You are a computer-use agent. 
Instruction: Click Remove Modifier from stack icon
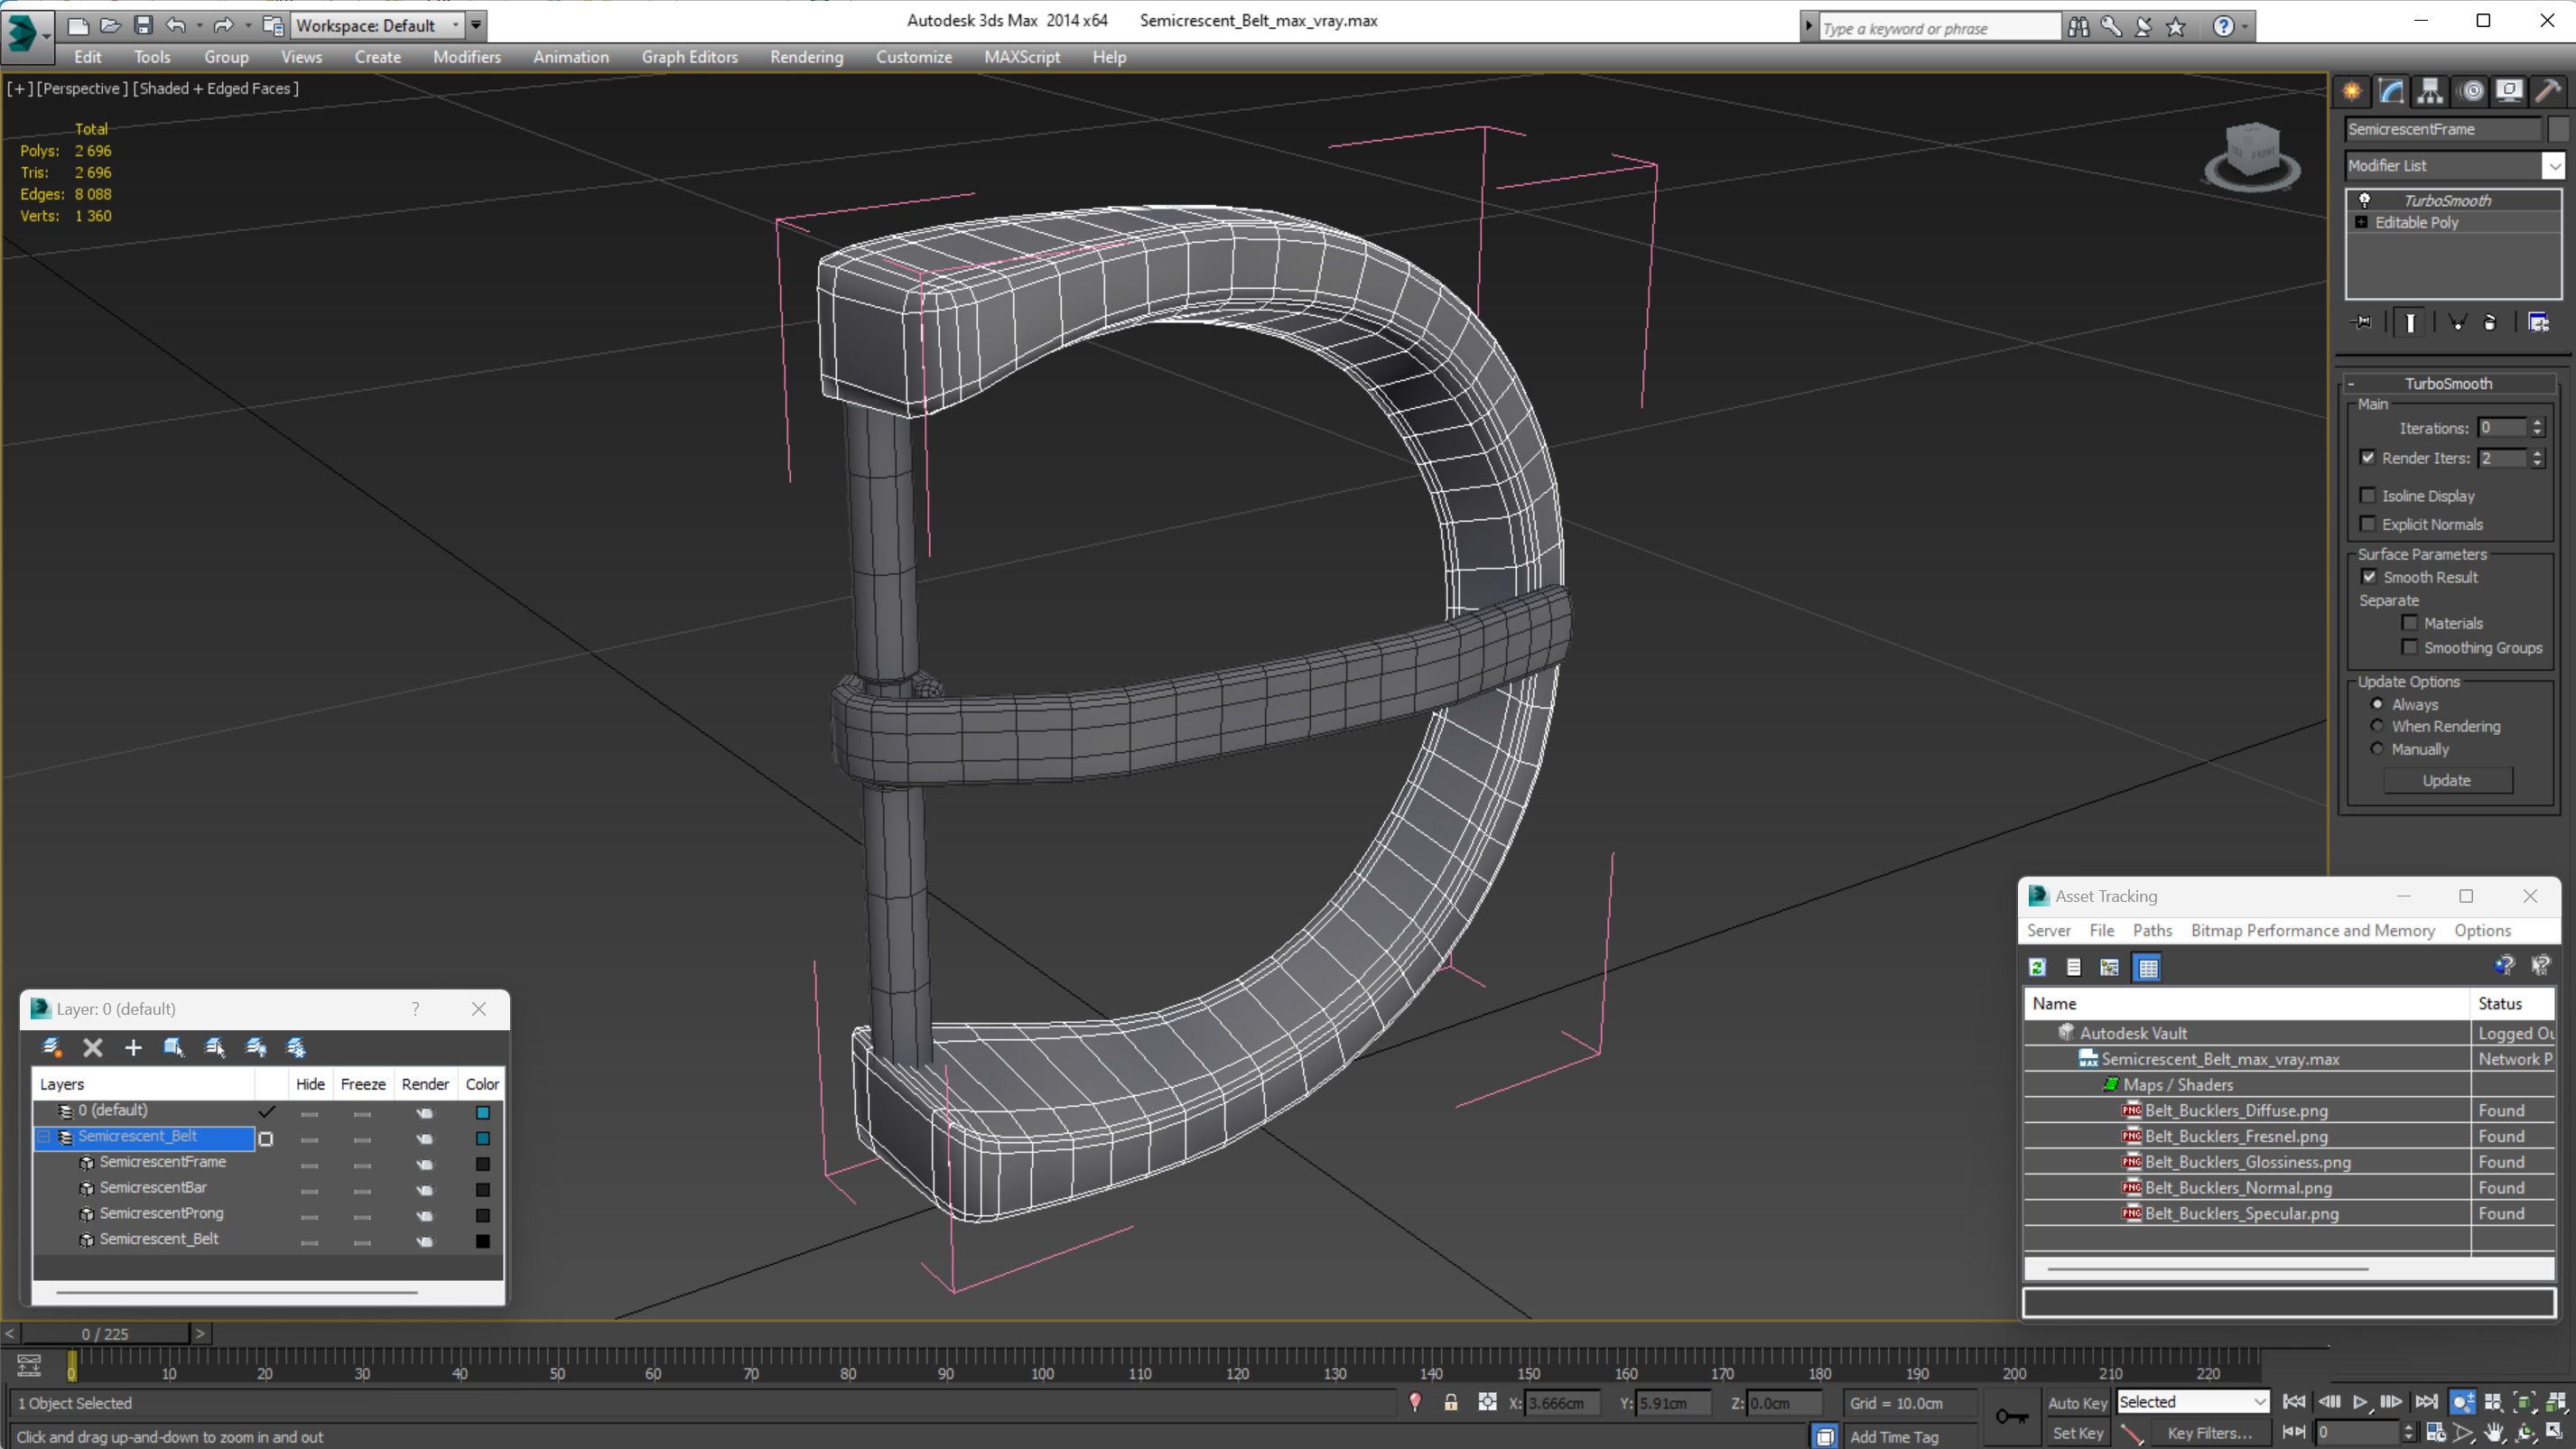click(x=2490, y=322)
